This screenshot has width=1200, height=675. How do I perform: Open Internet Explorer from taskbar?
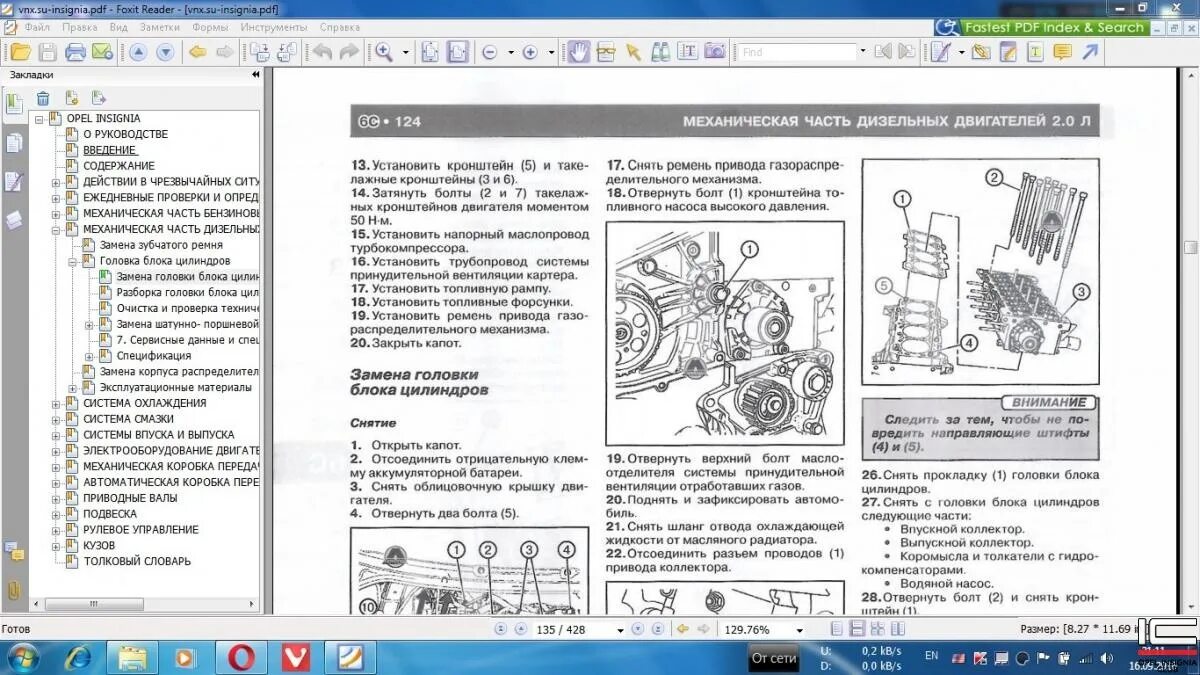77,657
